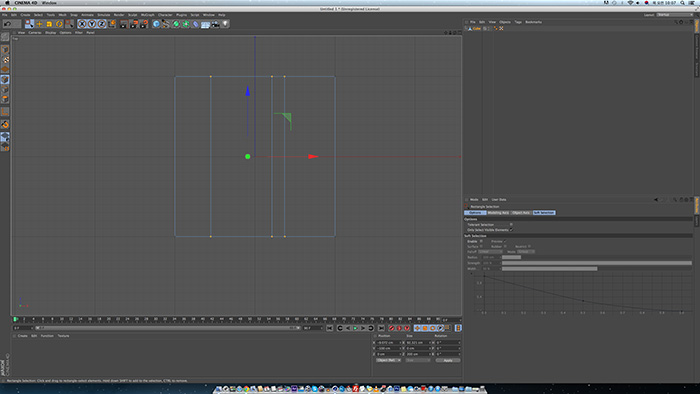The width and height of the screenshot is (700, 394).
Task: Click Make Editable sidebar icon
Action: tap(5, 37)
